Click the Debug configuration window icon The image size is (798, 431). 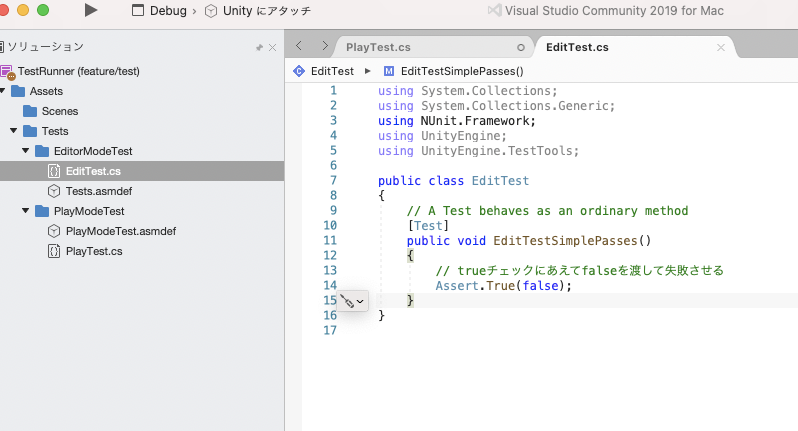tap(137, 11)
